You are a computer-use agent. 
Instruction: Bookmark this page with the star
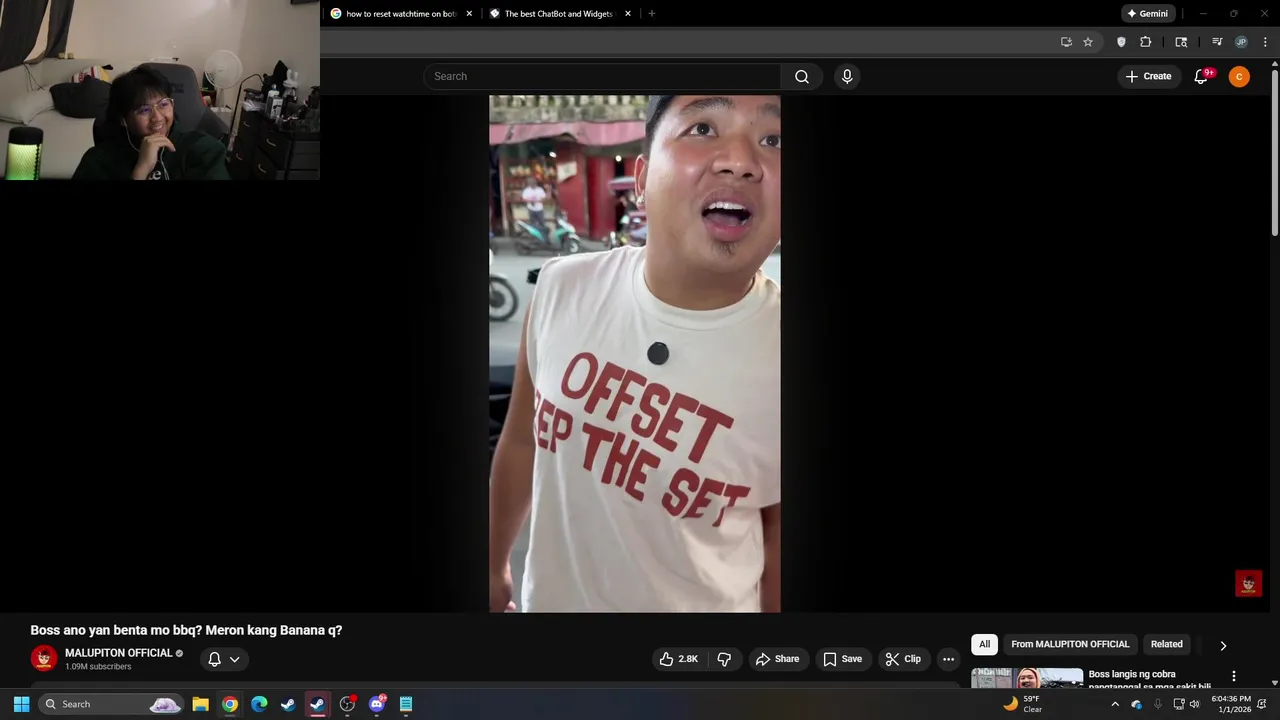pos(1088,42)
